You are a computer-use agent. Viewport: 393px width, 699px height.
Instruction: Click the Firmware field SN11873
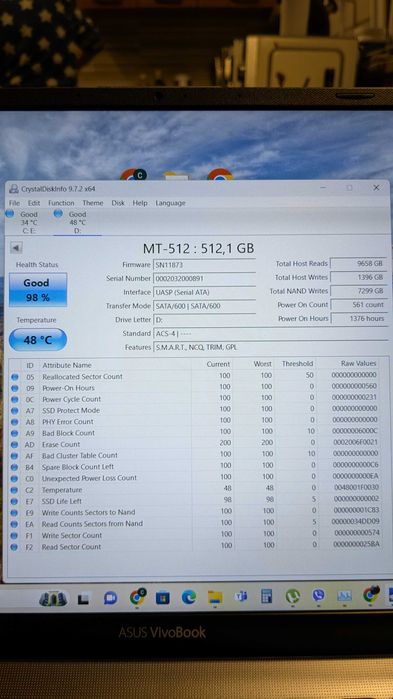click(x=204, y=265)
